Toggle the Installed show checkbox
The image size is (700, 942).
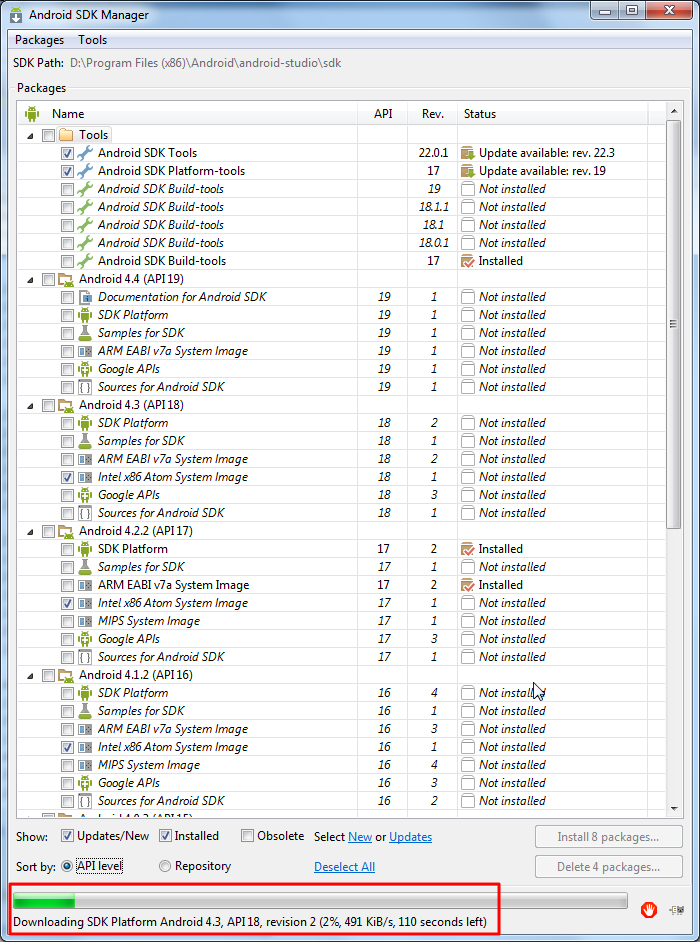pyautogui.click(x=165, y=836)
